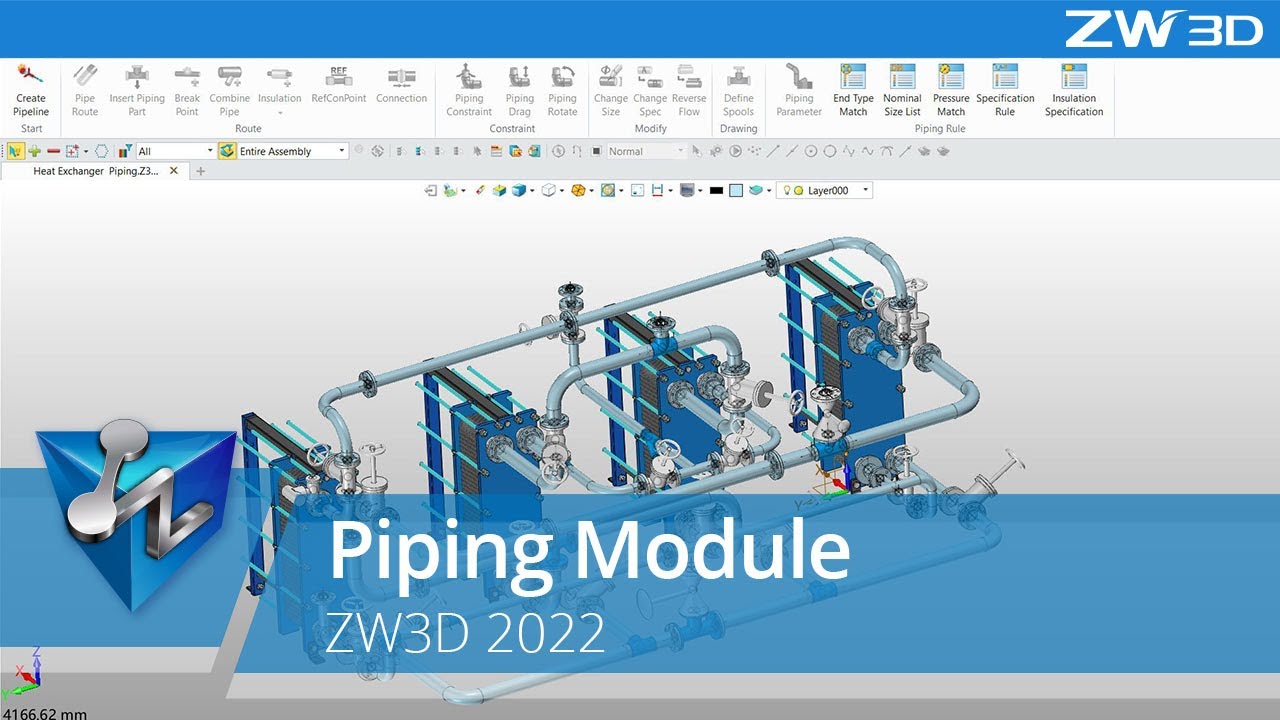Screen dimensions: 1280x720
Task: Click the Create Pipeline tool
Action: [x=31, y=91]
